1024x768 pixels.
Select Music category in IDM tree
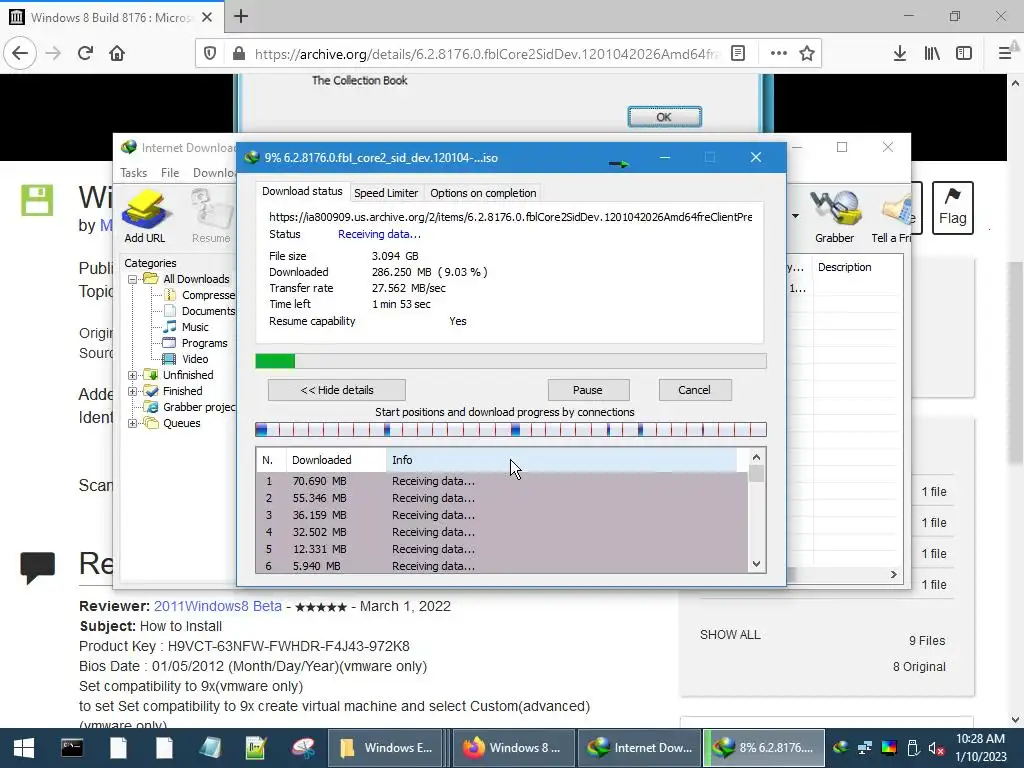point(195,327)
